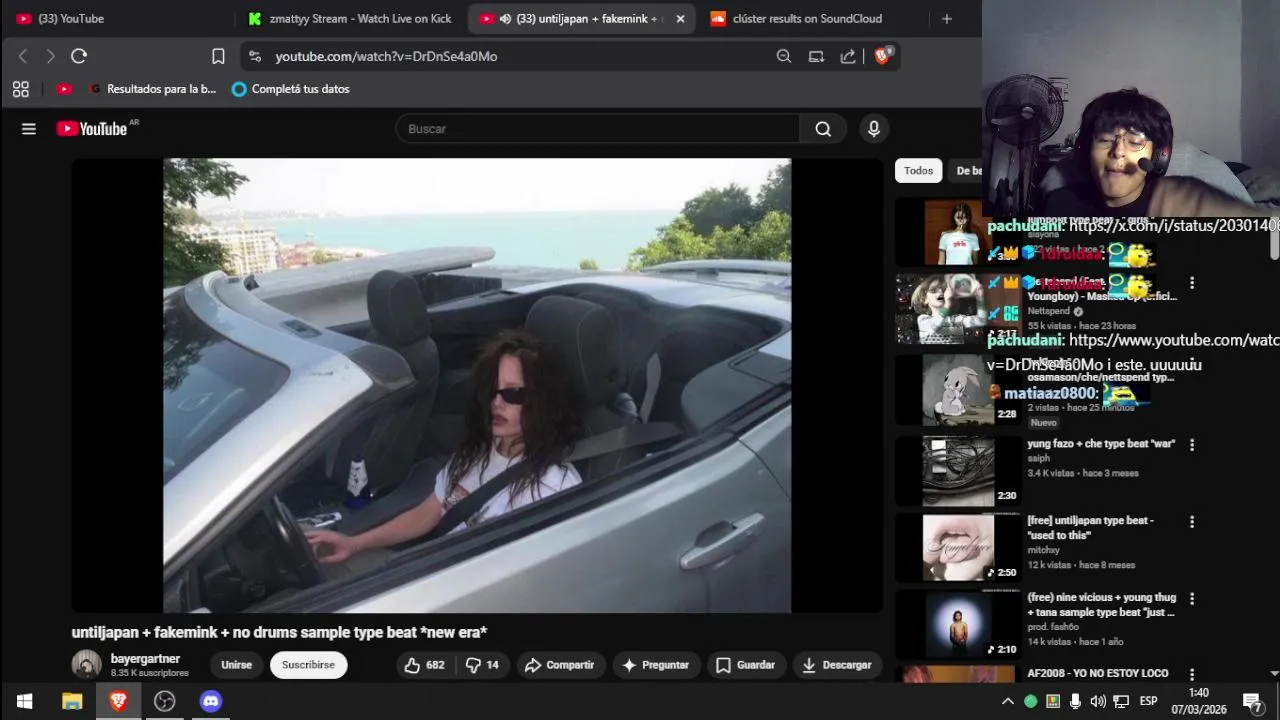1280x720 pixels.
Task: Open the YouTube bookmark icon shortcut
Action: tap(64, 89)
